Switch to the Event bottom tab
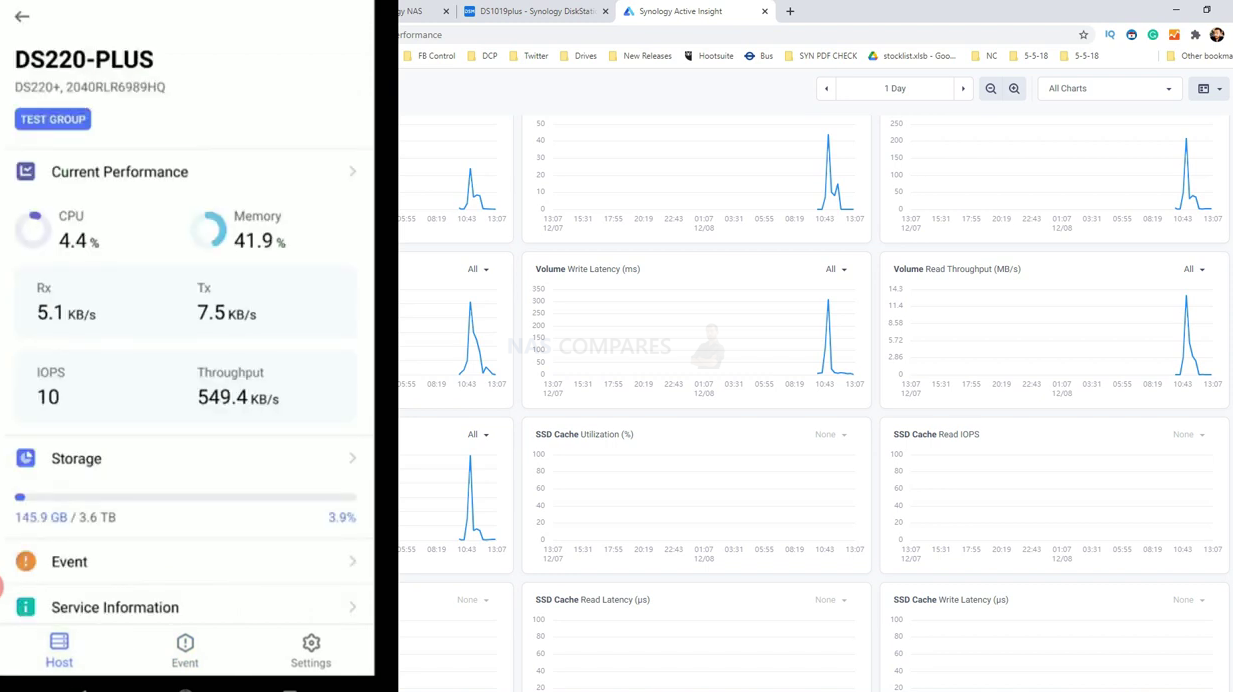The width and height of the screenshot is (1233, 692). coord(185,650)
